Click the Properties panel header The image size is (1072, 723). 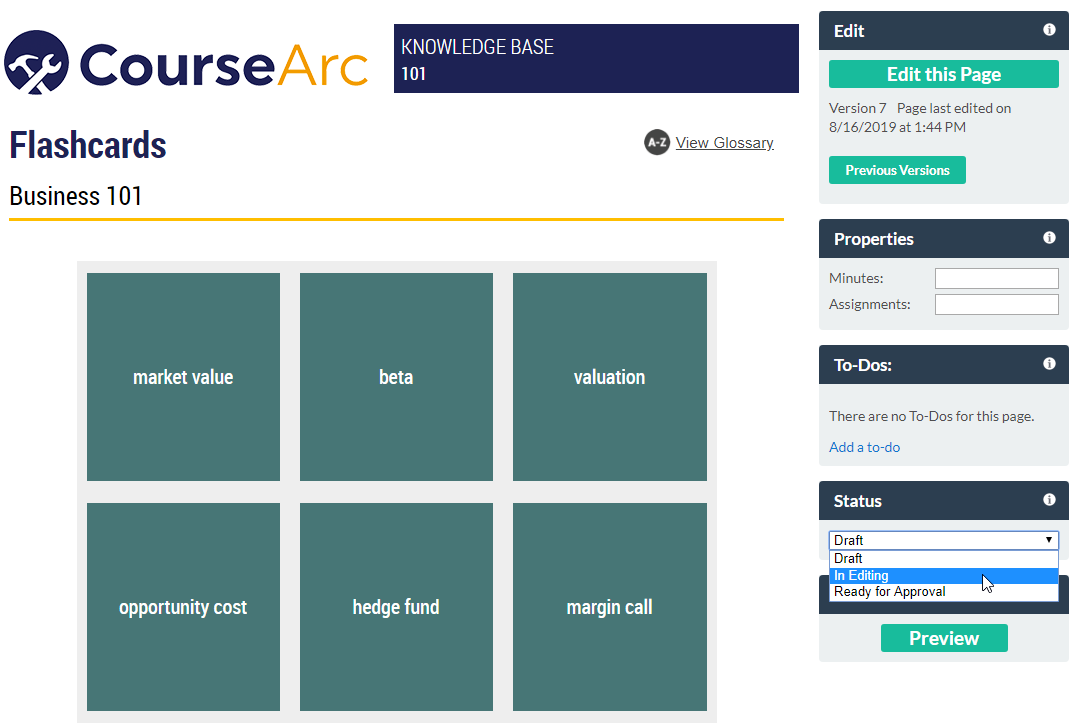coord(943,238)
